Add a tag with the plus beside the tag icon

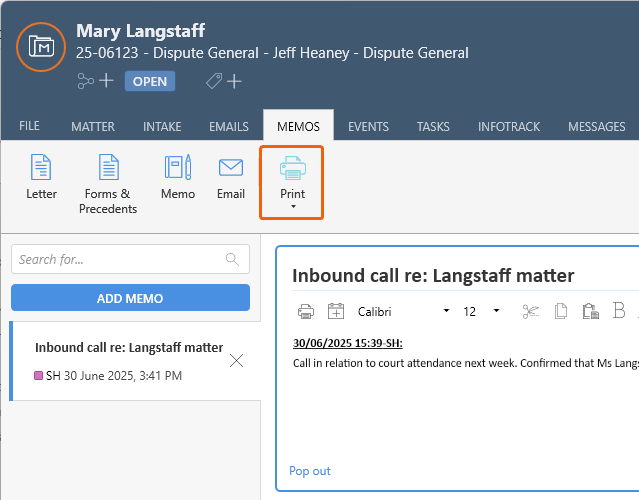tap(234, 81)
